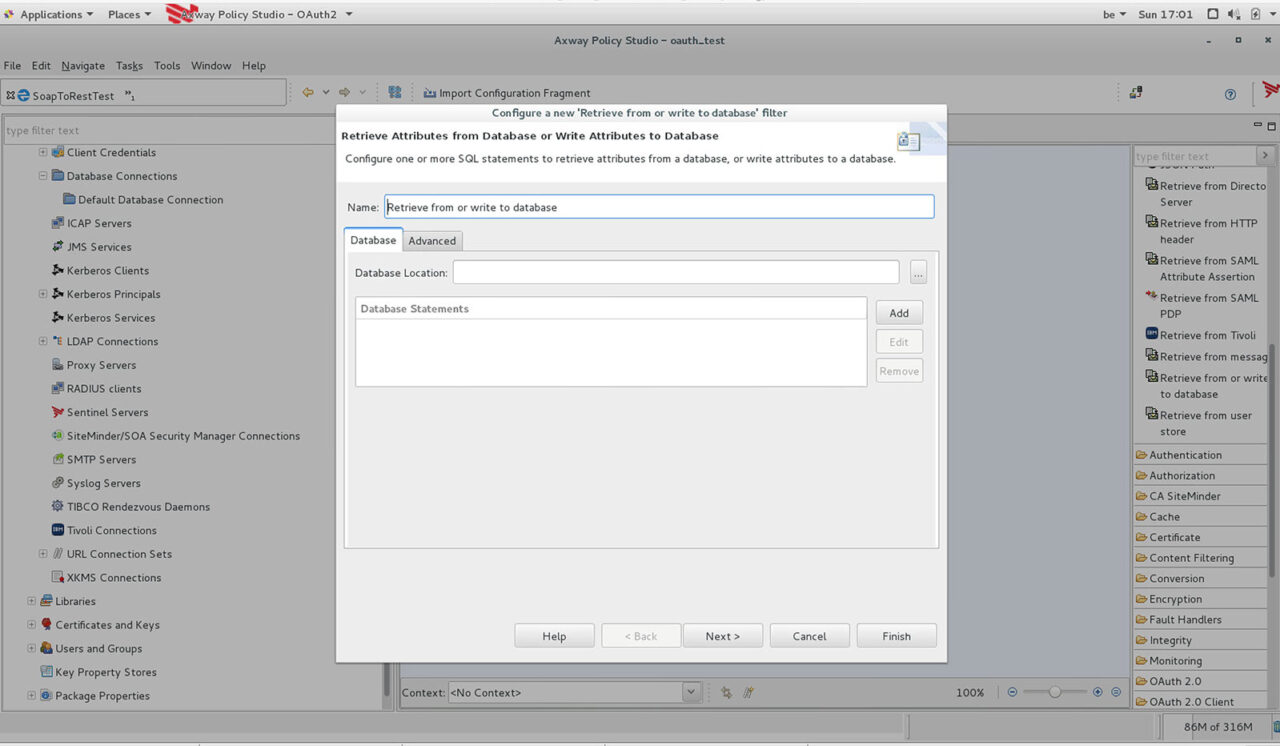Screen dimensions: 1280x746
Task: Select the Tivoli Connections icon
Action: tap(58, 530)
